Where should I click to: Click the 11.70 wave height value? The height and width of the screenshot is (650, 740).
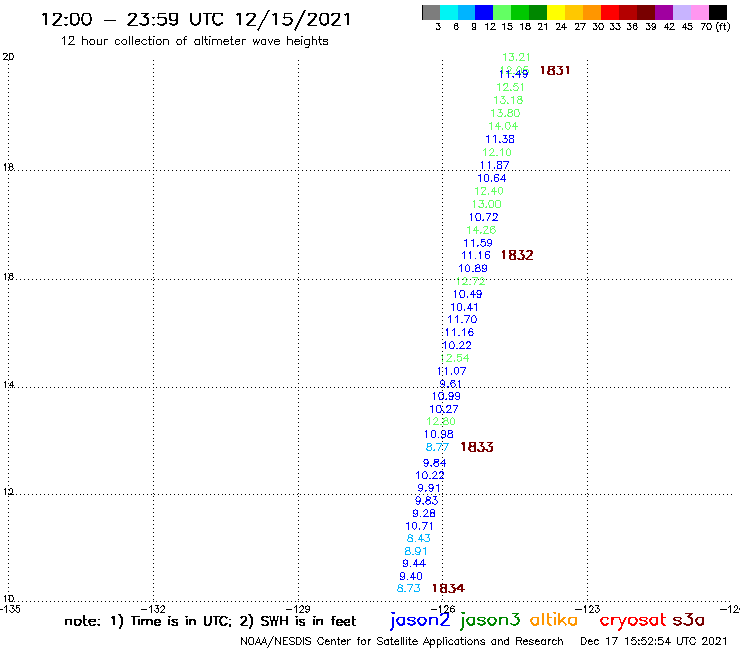pos(462,320)
